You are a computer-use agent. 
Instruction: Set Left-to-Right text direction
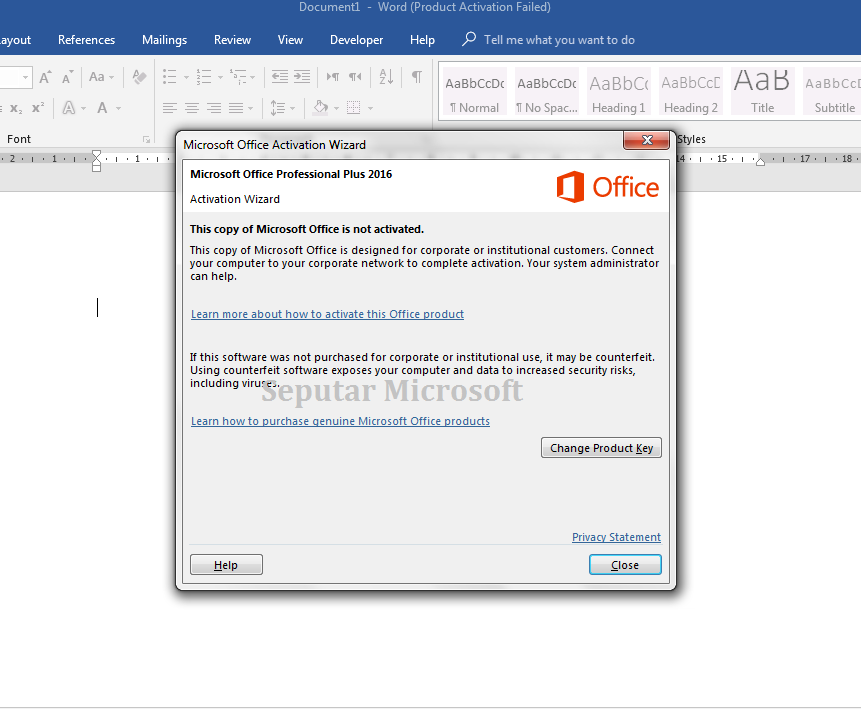[333, 77]
